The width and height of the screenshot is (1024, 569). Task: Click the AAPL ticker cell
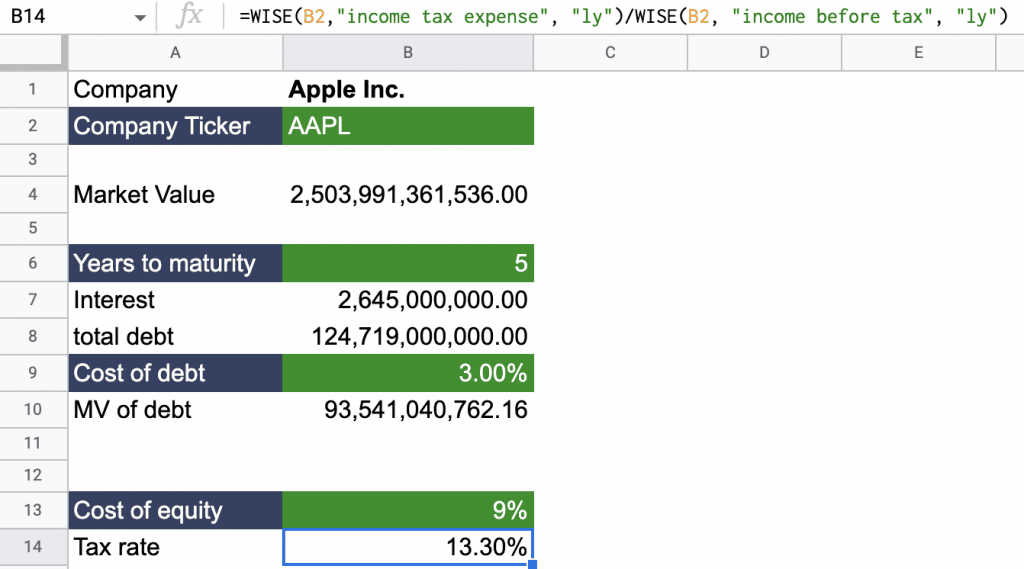pos(408,126)
